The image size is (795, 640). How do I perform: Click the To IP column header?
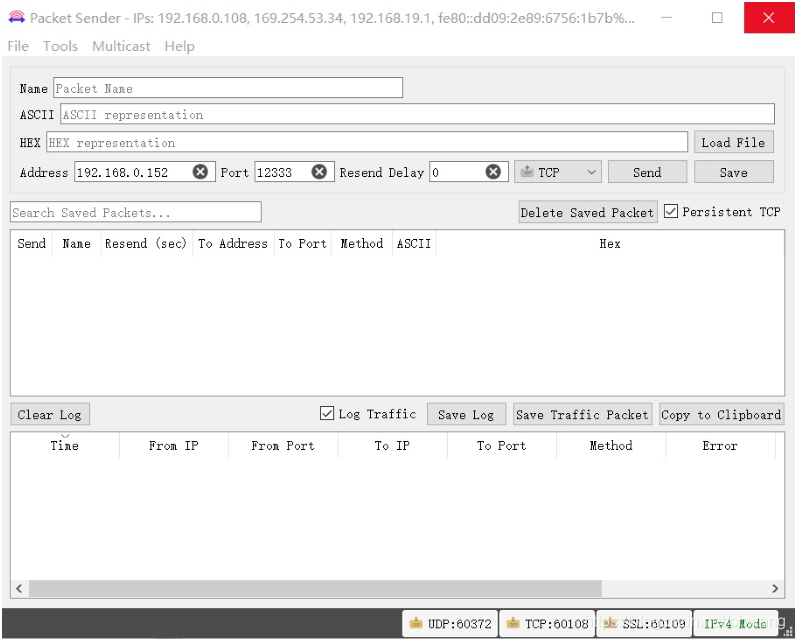coord(392,445)
